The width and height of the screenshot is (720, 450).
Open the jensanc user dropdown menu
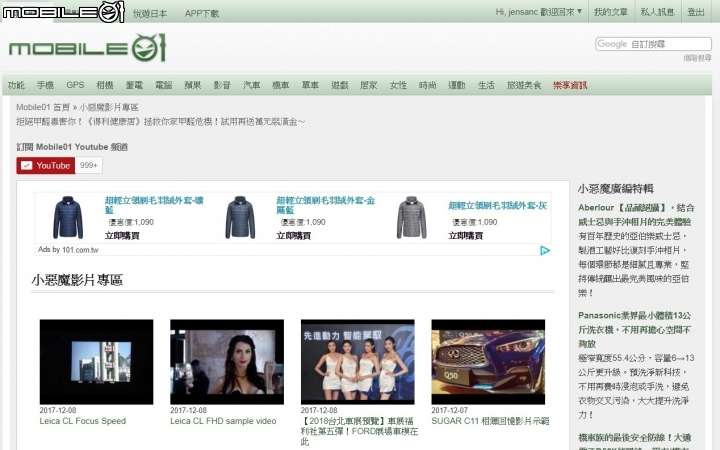pos(539,12)
